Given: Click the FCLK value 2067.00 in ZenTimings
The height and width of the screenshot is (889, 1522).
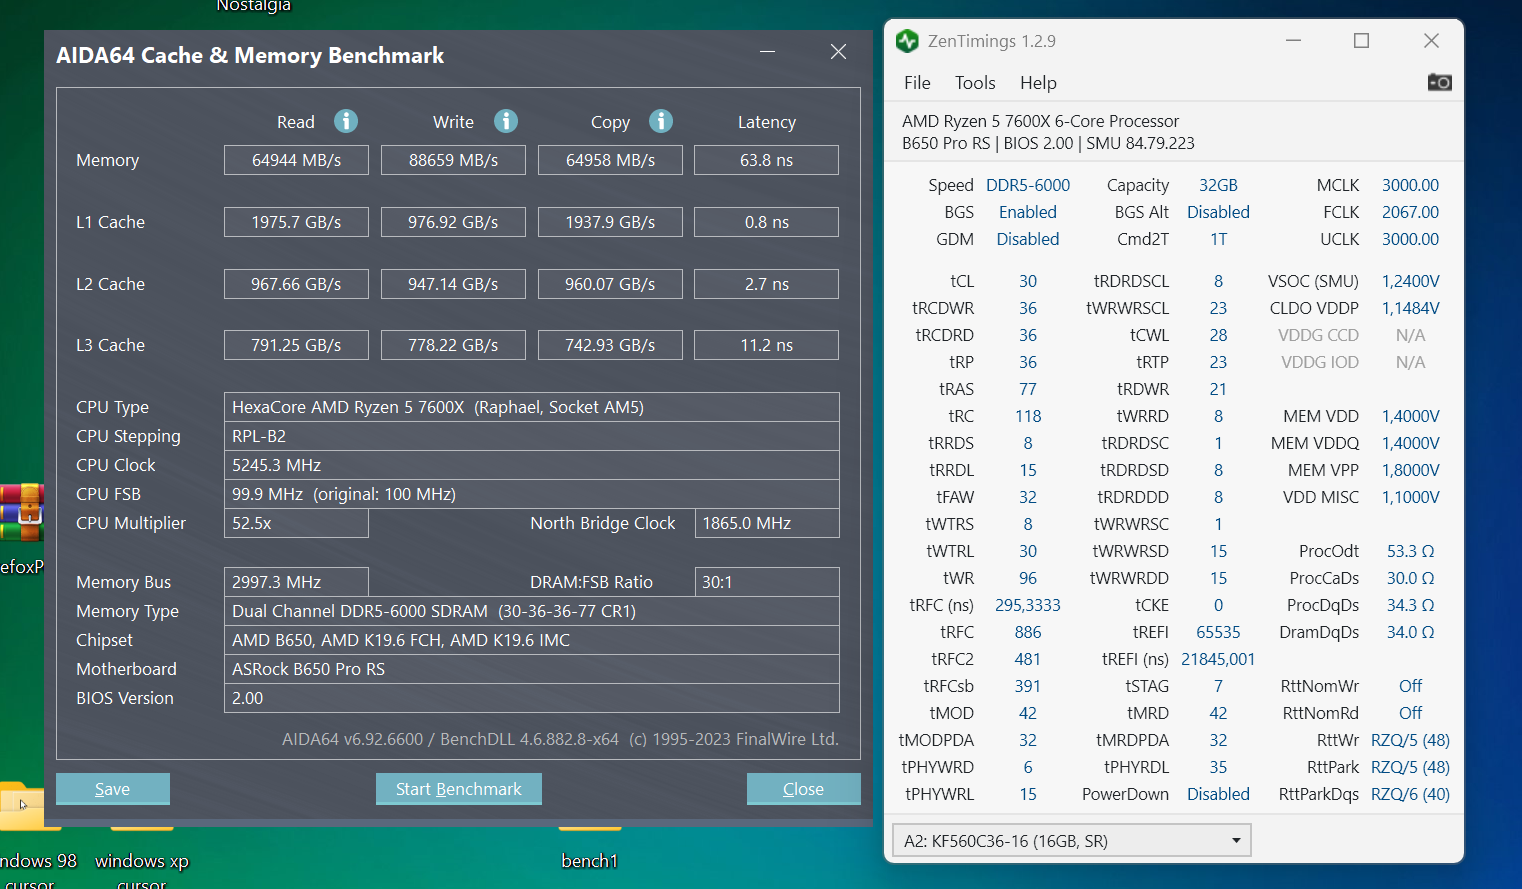Looking at the screenshot, I should click(1411, 212).
